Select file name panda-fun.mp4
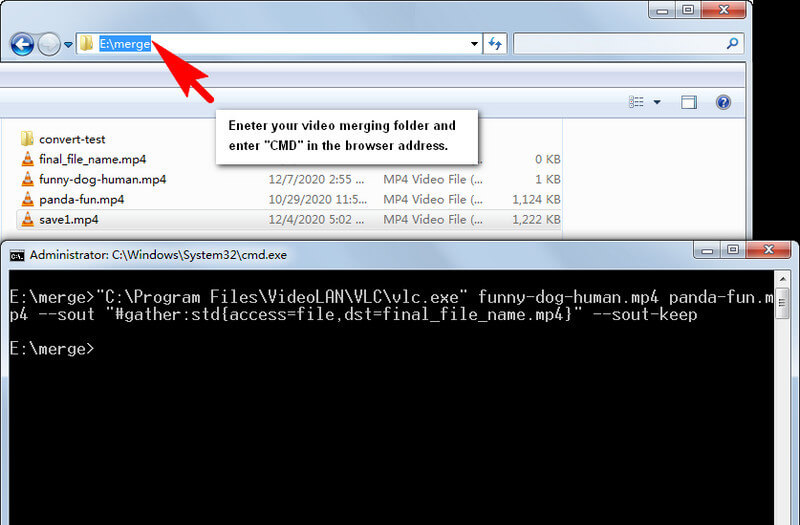The width and height of the screenshot is (800, 525). [x=82, y=199]
